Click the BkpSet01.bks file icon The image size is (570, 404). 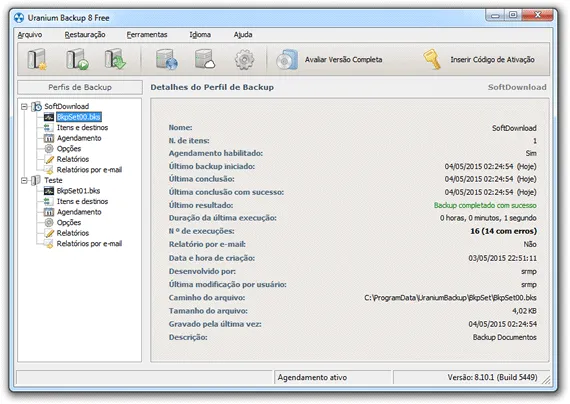point(49,191)
